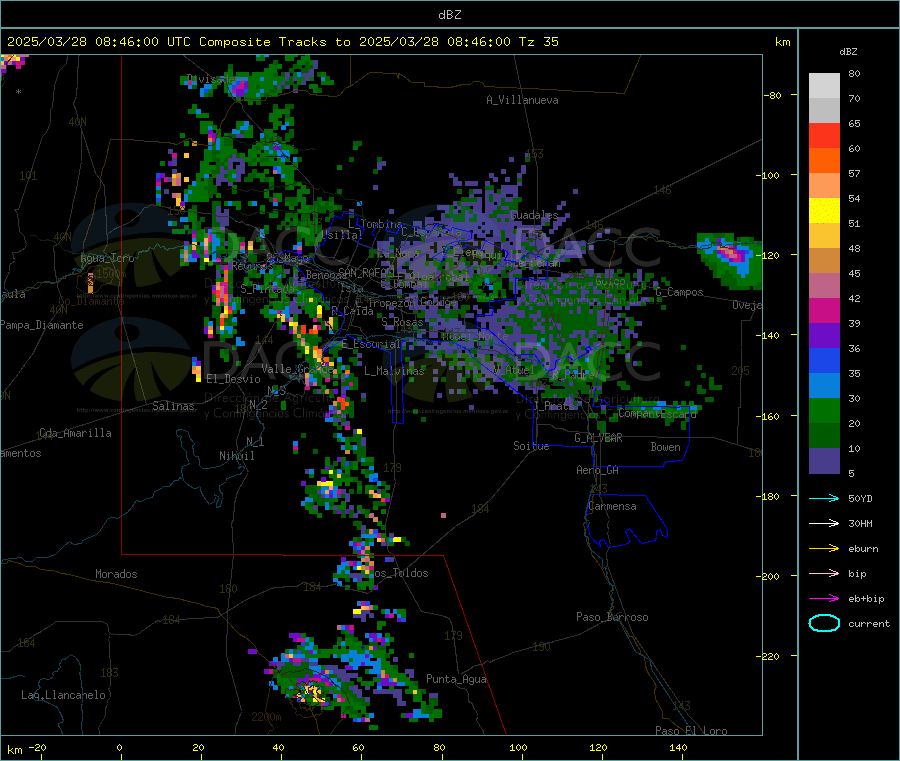The height and width of the screenshot is (761, 900).
Task: Click the '2200m' elevation label near bottom
Action: 266,717
